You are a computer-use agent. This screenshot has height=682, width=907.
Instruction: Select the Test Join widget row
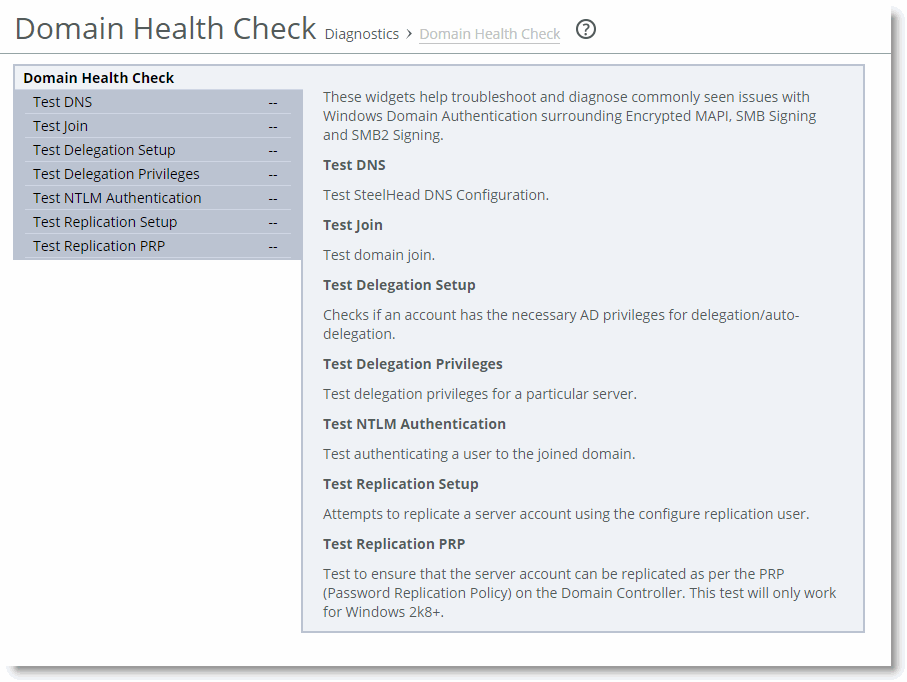[157, 126]
